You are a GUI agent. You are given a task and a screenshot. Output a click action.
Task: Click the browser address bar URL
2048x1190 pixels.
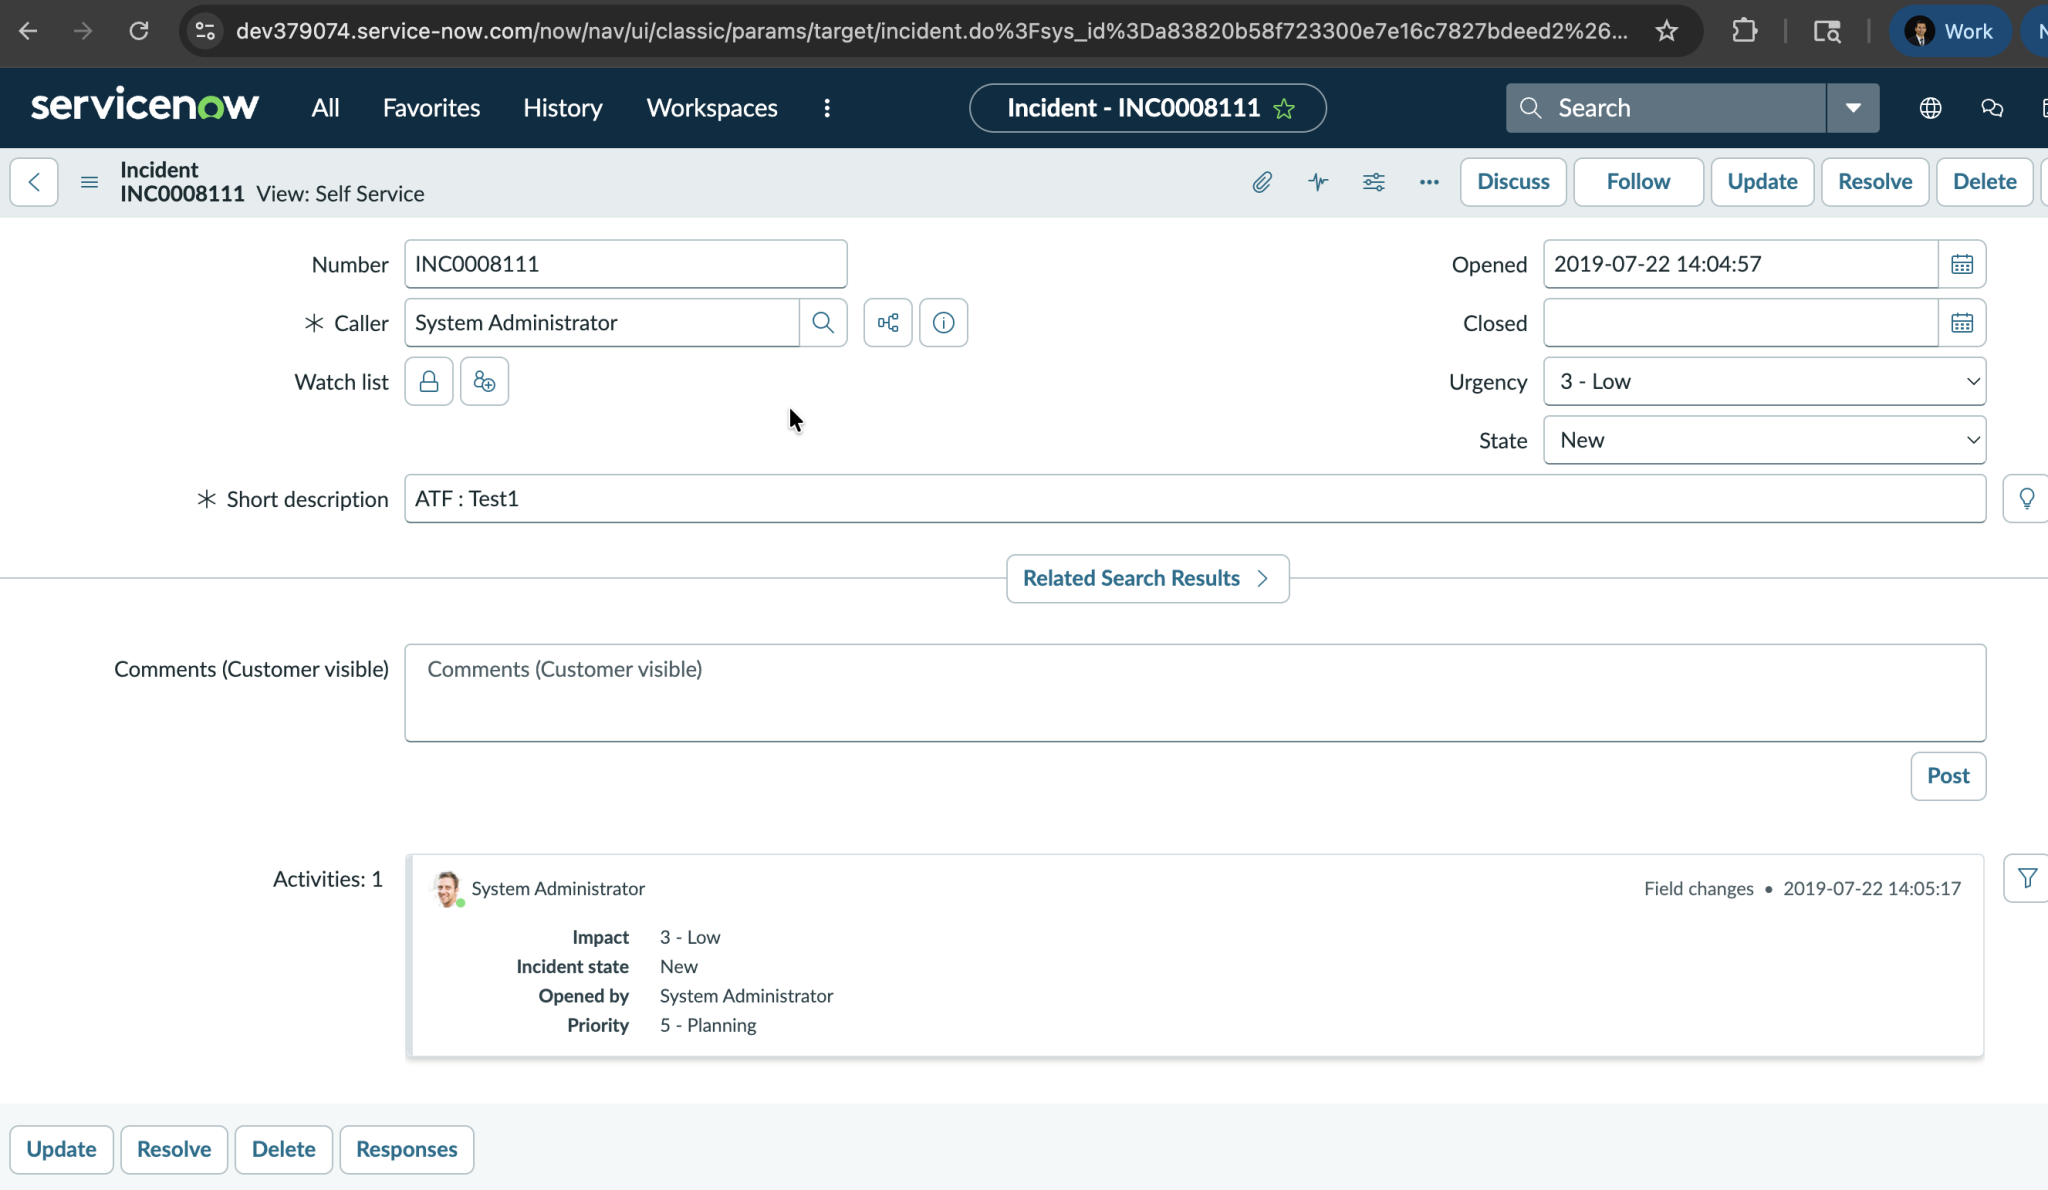(931, 31)
